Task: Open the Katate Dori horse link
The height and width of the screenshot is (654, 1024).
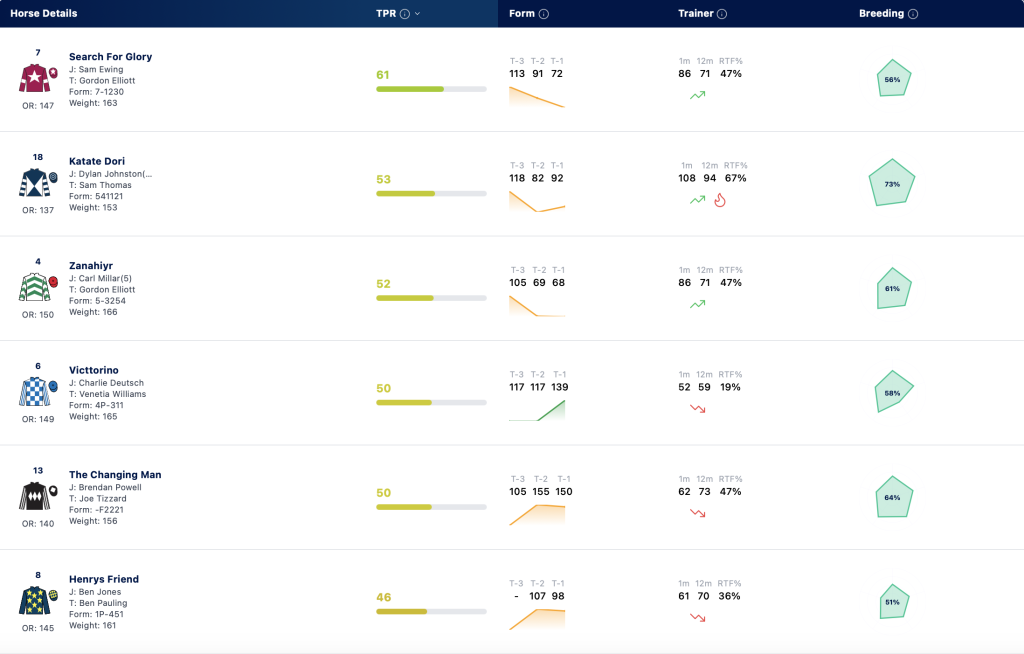Action: pyautogui.click(x=97, y=161)
